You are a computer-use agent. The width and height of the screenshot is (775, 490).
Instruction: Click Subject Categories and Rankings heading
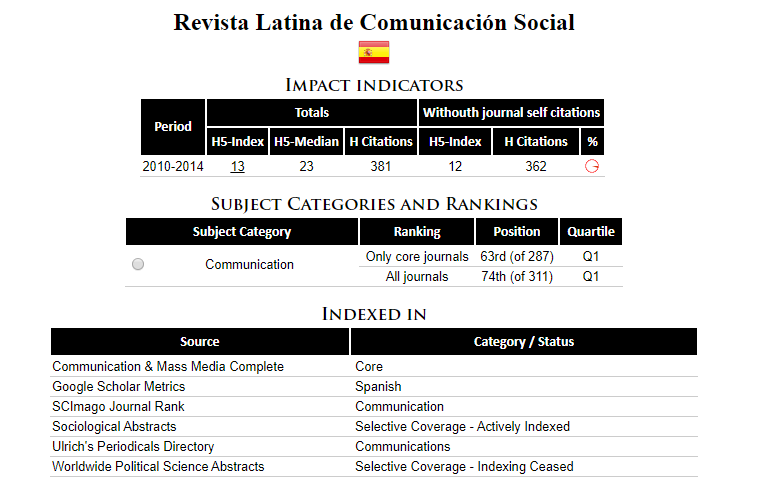(374, 204)
